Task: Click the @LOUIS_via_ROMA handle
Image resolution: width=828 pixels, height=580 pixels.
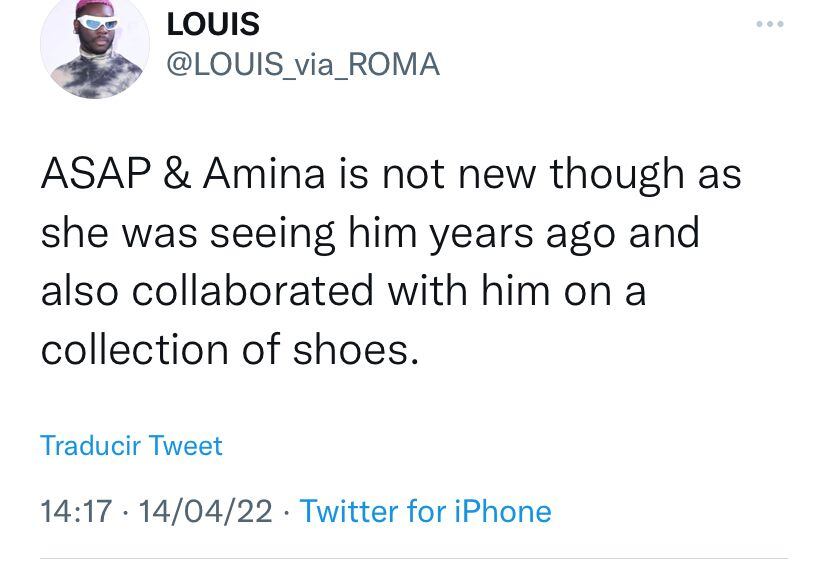Action: click(301, 64)
